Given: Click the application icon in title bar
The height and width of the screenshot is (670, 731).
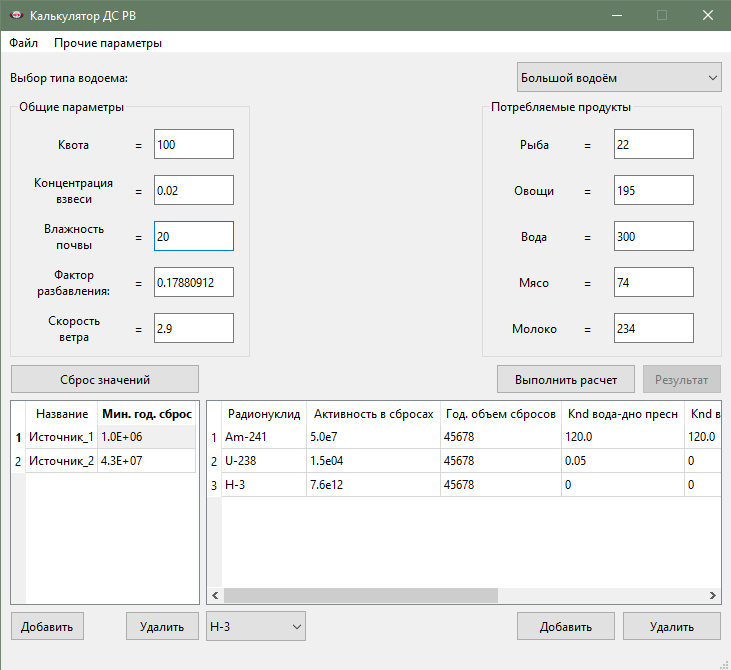Looking at the screenshot, I should pos(15,16).
